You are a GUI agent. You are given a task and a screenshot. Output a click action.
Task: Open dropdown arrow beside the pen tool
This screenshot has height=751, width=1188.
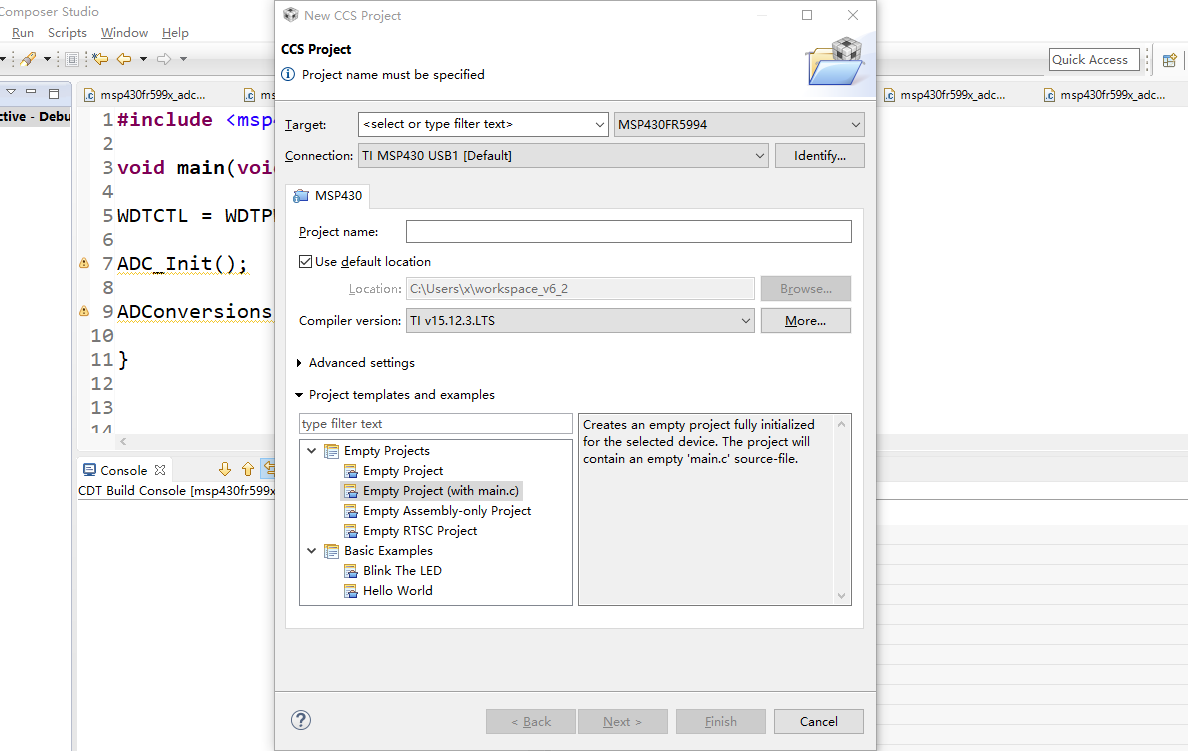click(47, 59)
